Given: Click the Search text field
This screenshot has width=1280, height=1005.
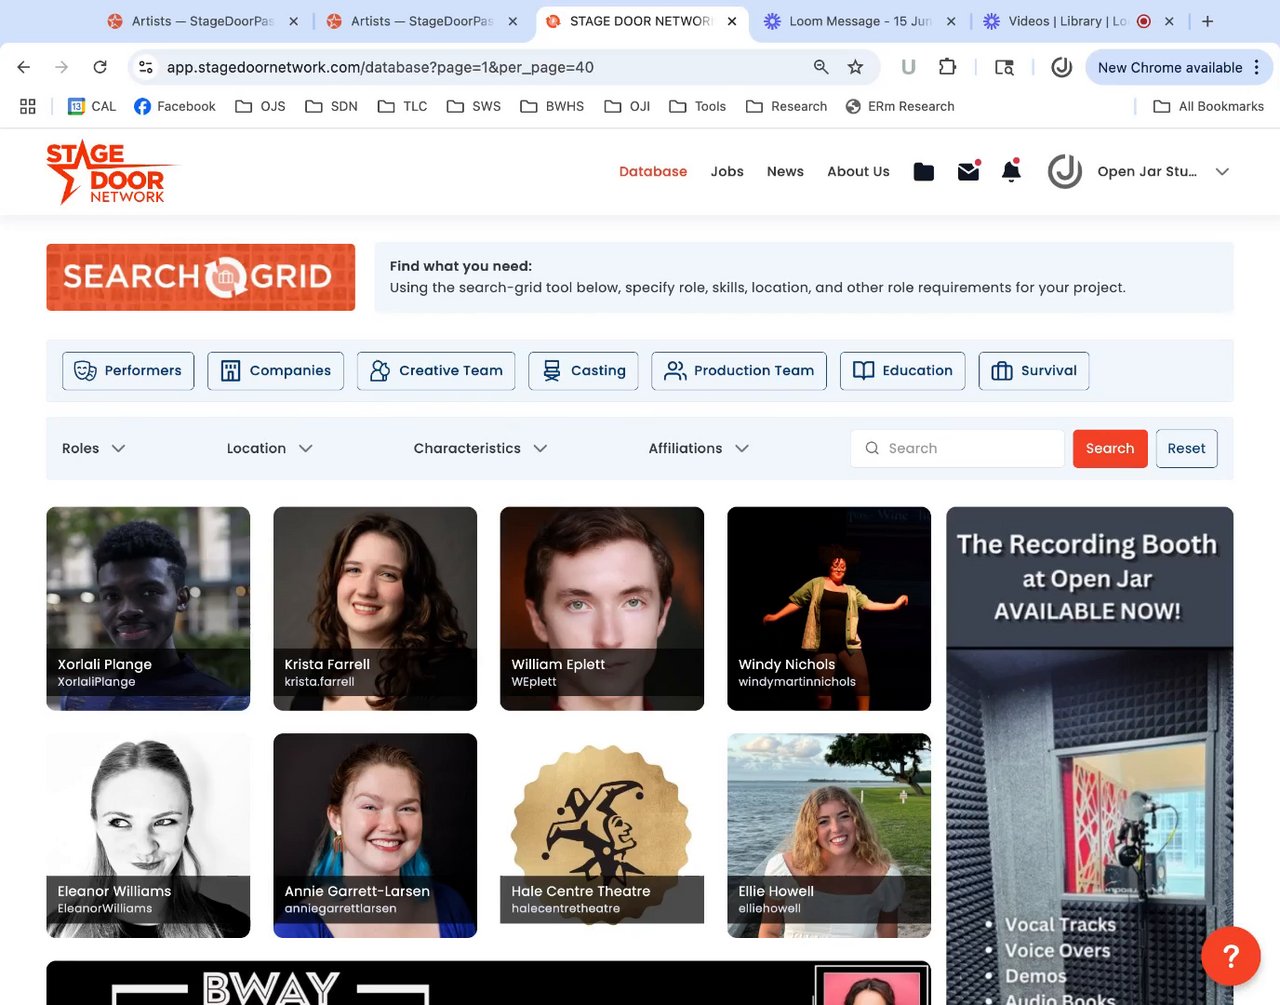Looking at the screenshot, I should (958, 448).
